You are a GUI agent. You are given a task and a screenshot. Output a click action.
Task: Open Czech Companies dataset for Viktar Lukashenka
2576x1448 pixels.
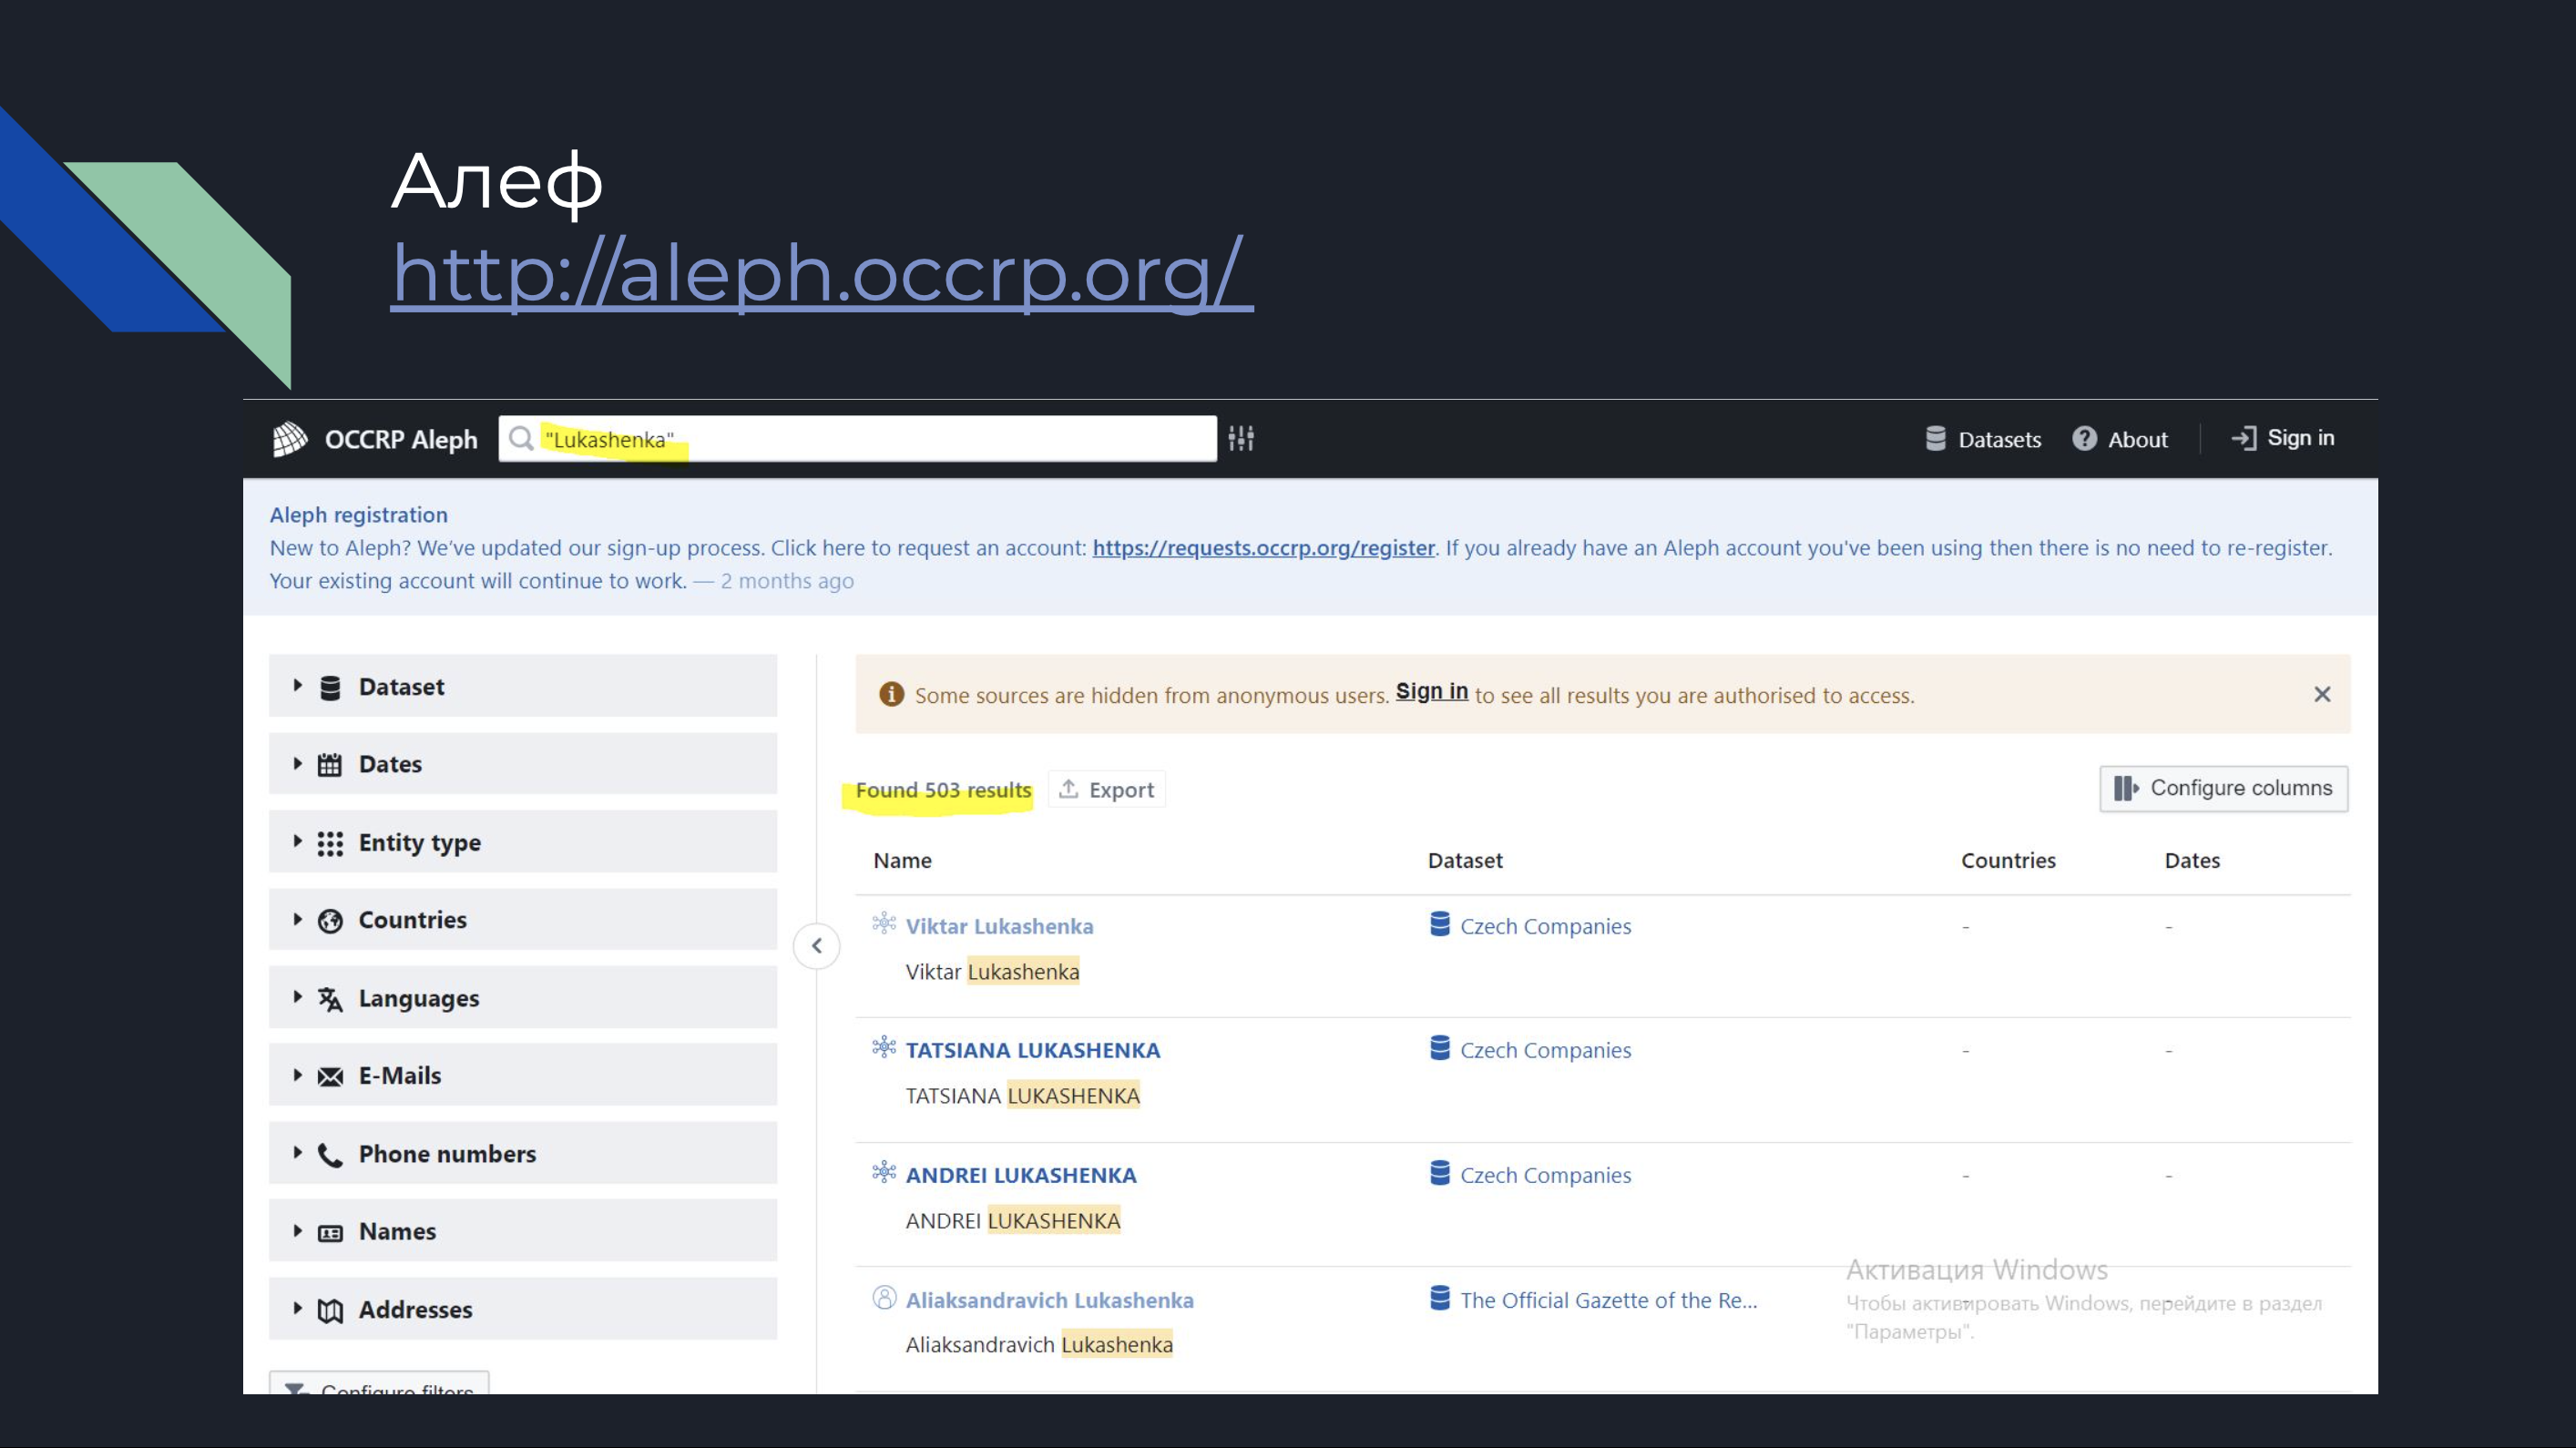1545,926
